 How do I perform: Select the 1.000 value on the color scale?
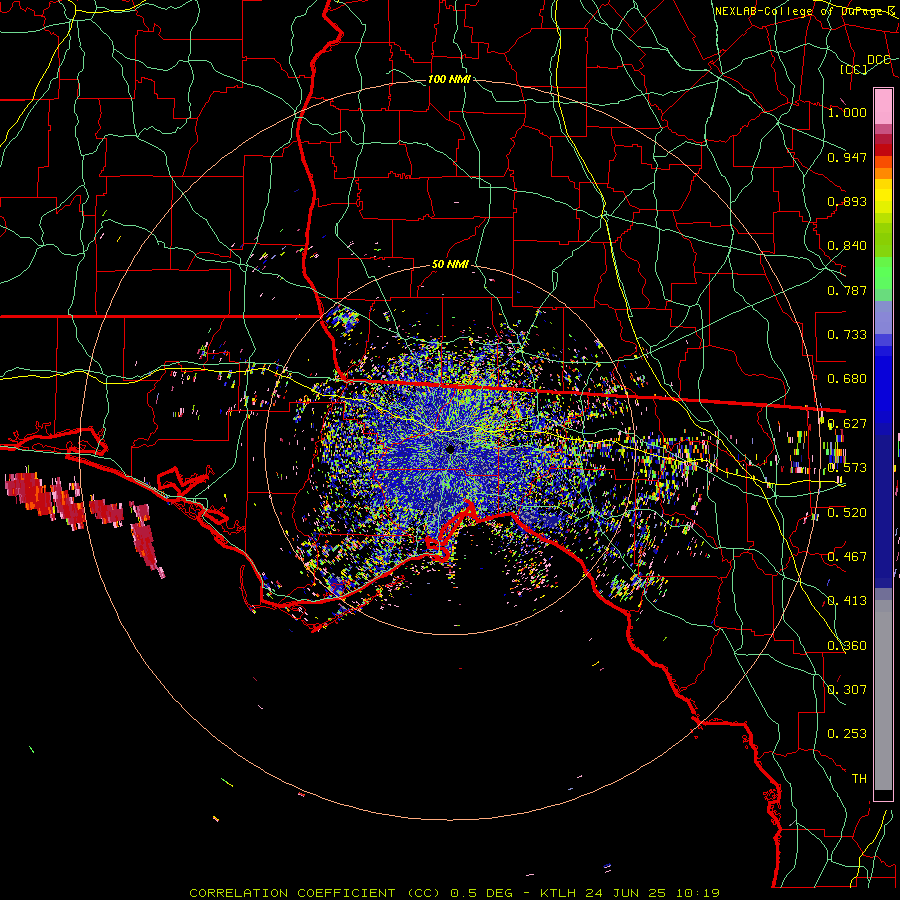pos(847,112)
